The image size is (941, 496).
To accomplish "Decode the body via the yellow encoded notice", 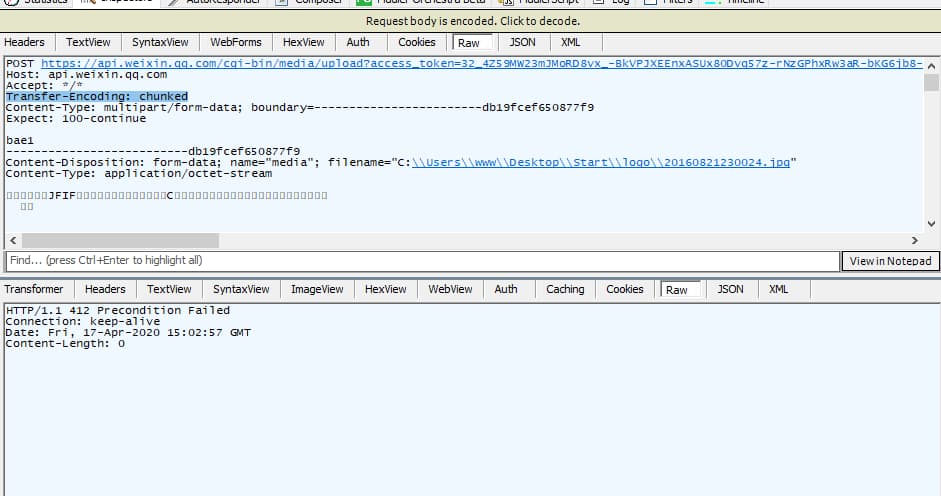I will (x=472, y=21).
